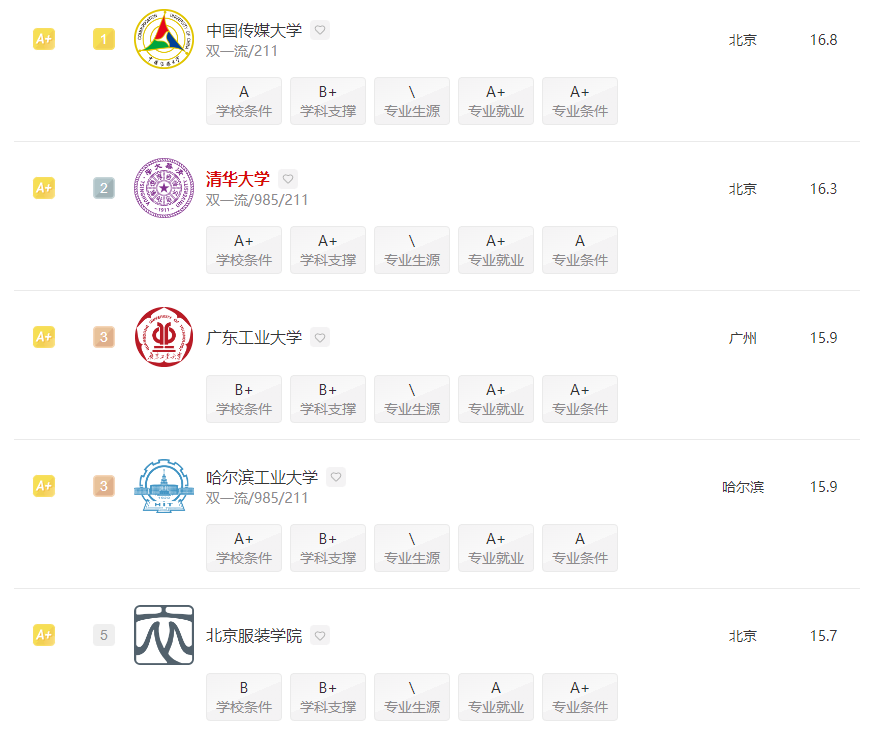Toggle the heart next to 清华大学

[288, 179]
